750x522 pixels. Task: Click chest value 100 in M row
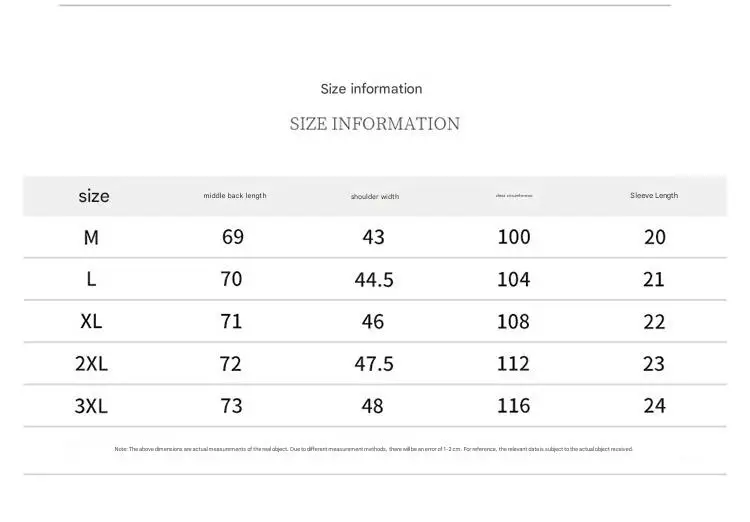(x=514, y=237)
